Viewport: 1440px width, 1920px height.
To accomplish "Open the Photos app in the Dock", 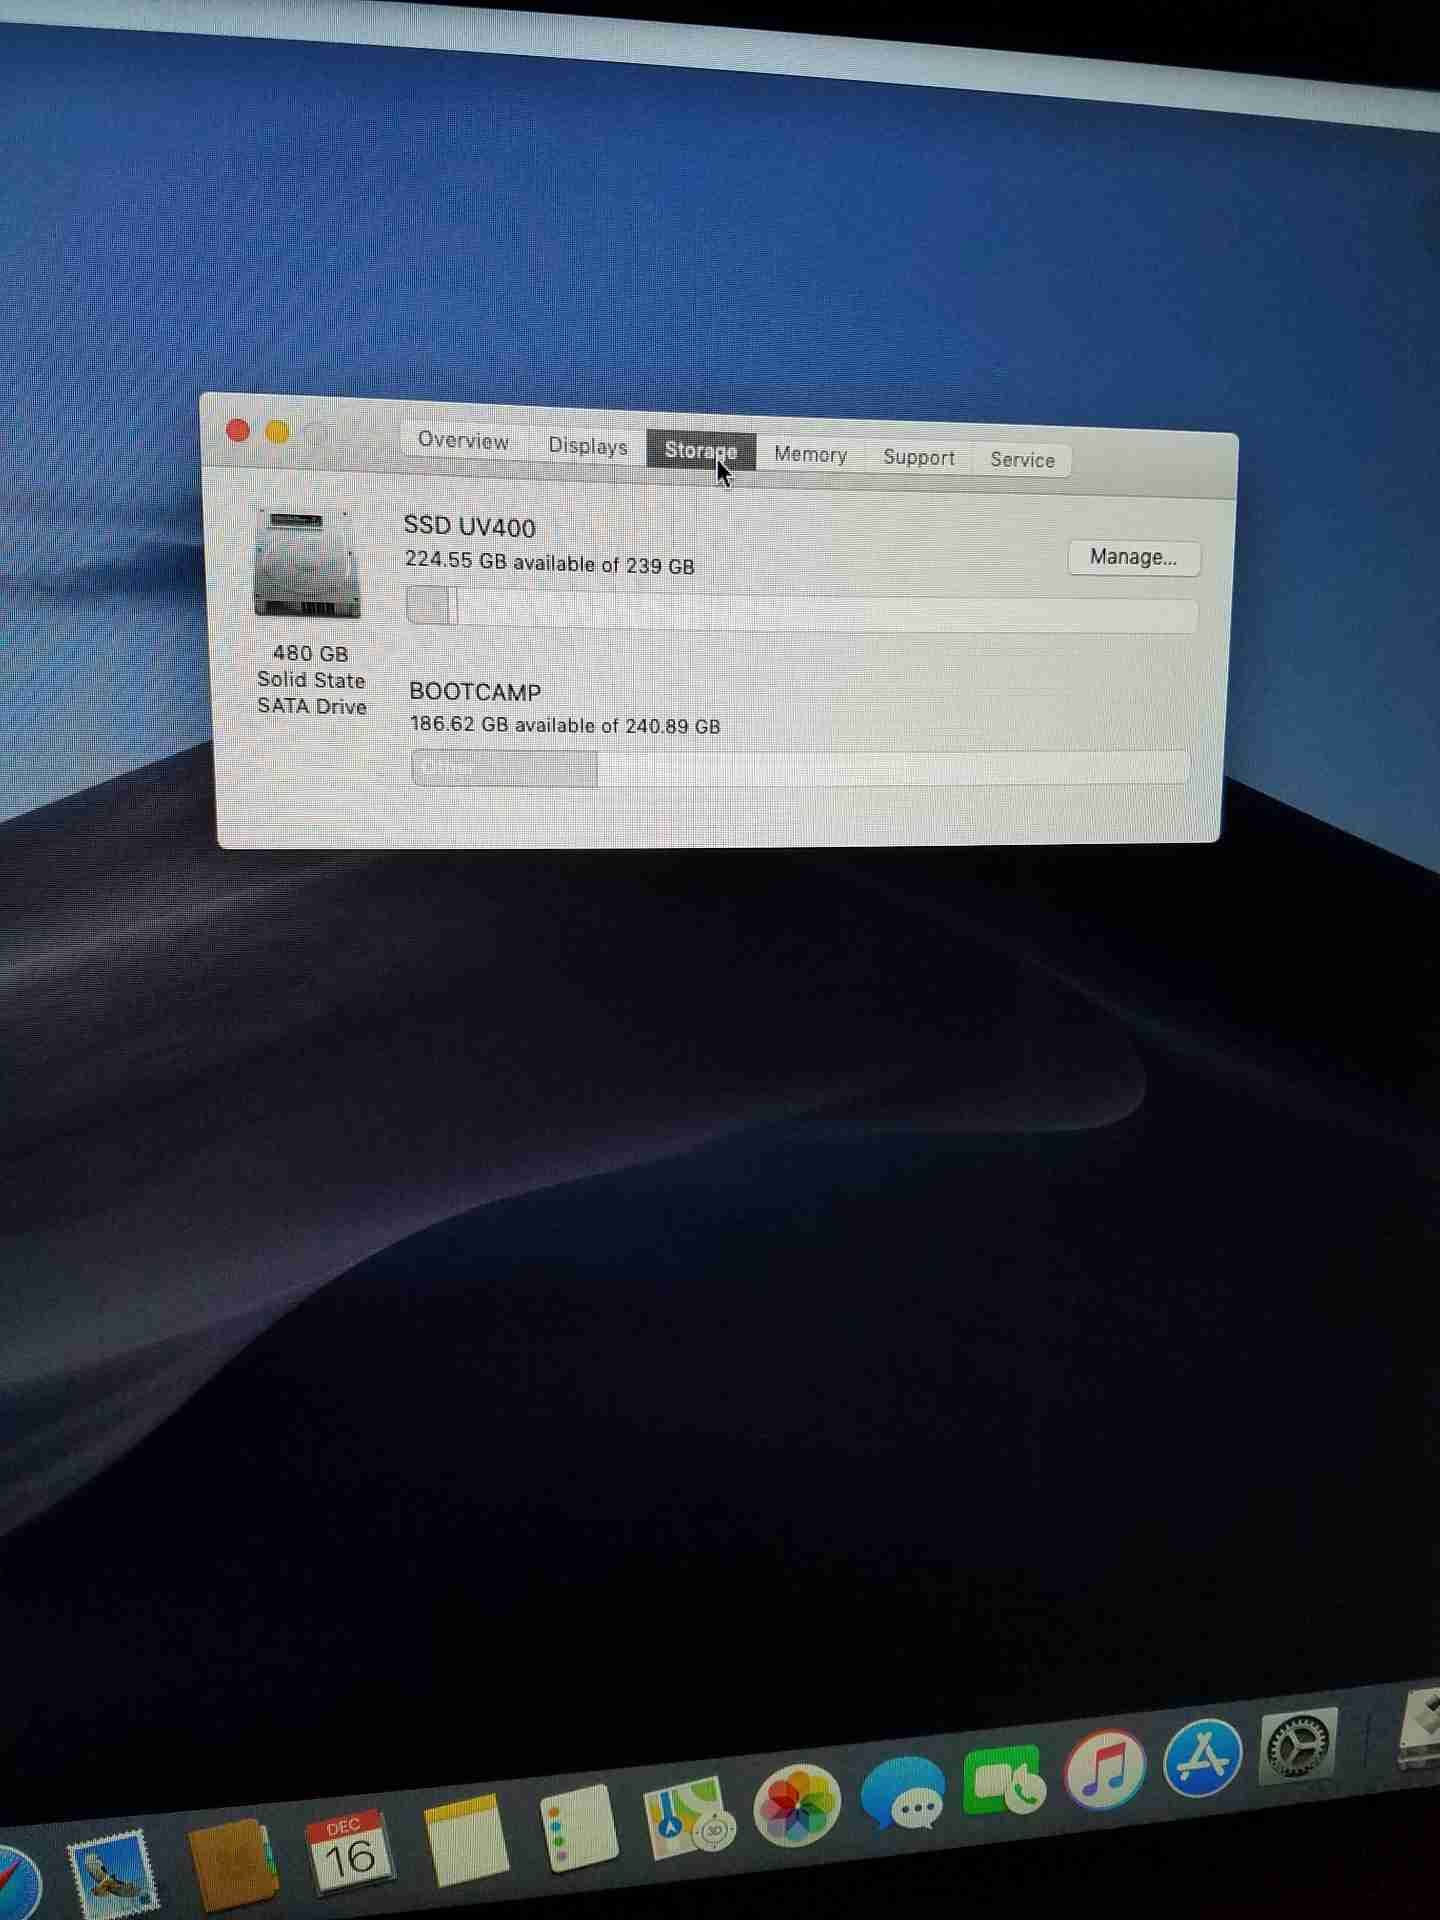I will (x=797, y=1806).
